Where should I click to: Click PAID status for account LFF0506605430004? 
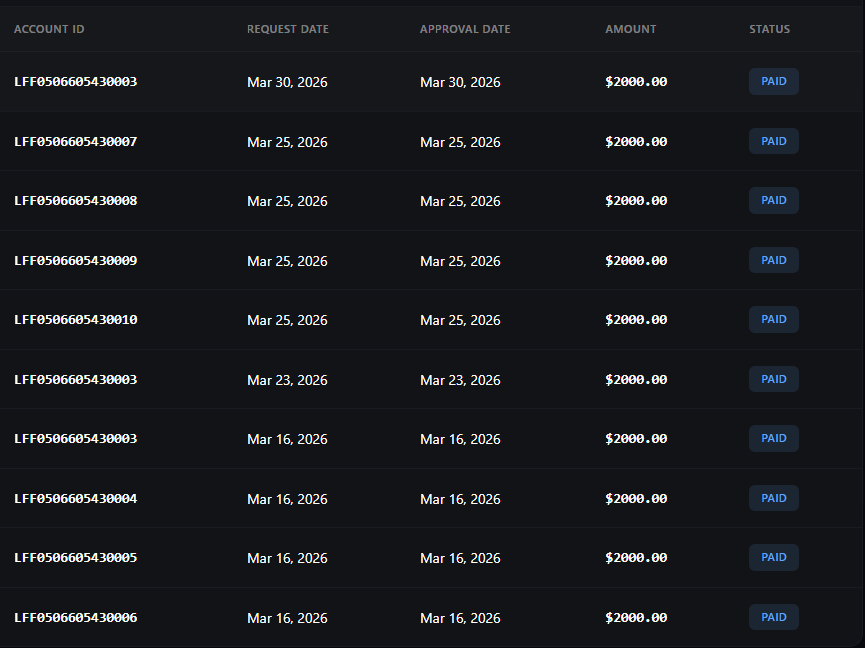pos(773,498)
